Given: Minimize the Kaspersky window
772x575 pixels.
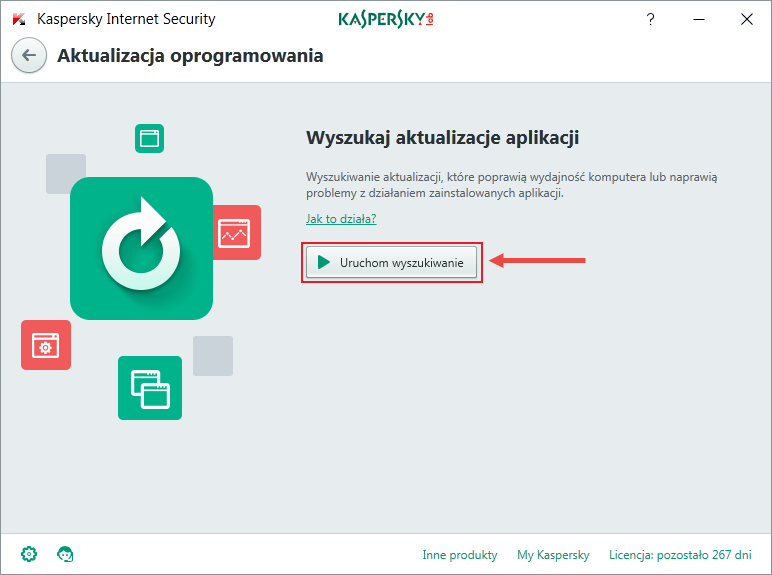Looking at the screenshot, I should (699, 19).
